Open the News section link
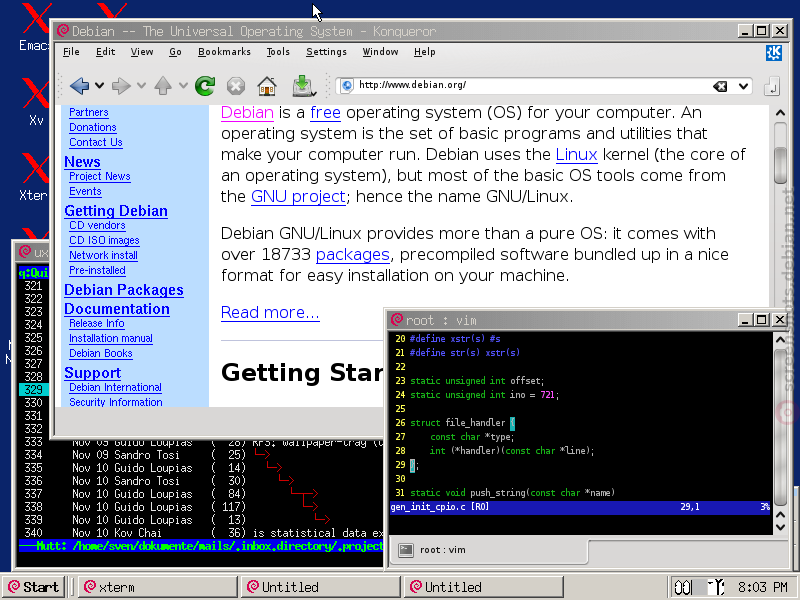Screen dimensions: 800x600 (82, 162)
